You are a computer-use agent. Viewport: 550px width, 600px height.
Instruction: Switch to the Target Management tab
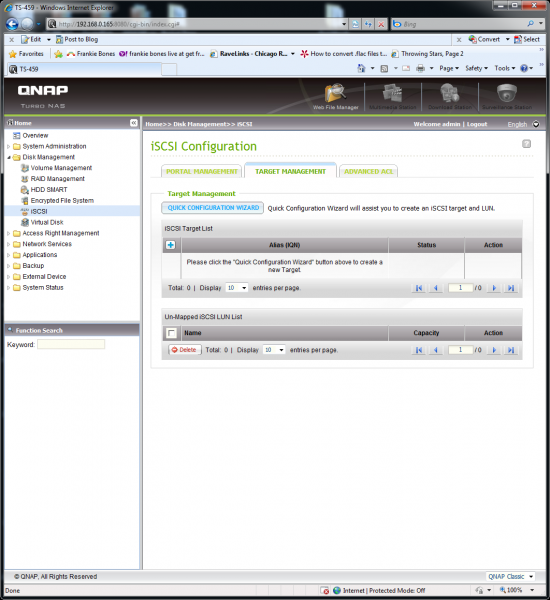[x=291, y=171]
